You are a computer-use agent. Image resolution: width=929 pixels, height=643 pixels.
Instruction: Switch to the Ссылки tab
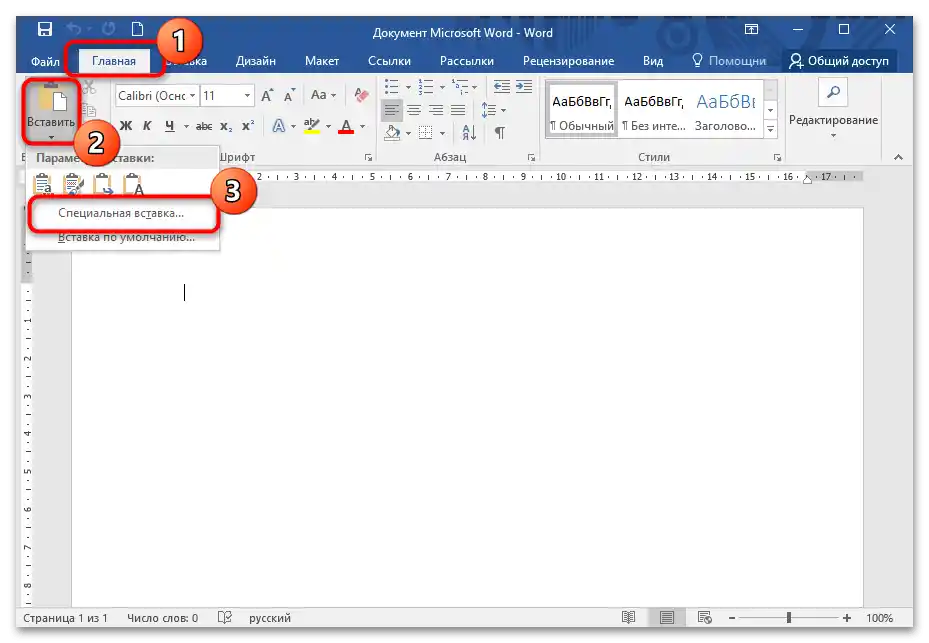(389, 61)
